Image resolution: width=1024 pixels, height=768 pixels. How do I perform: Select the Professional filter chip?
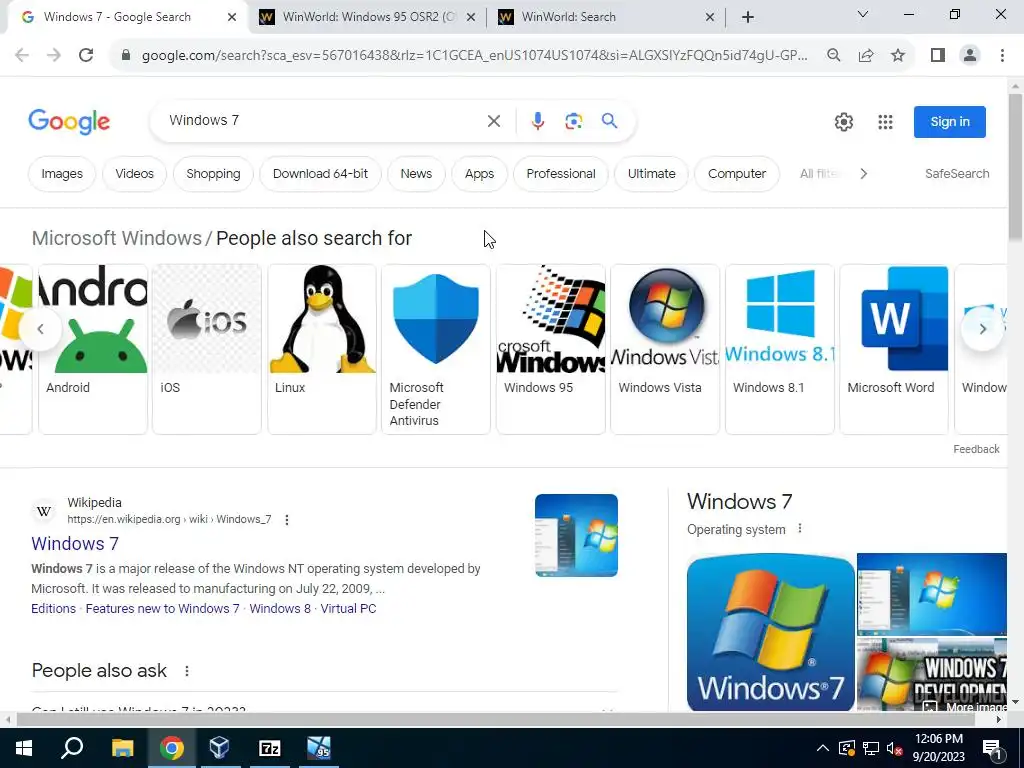point(561,174)
